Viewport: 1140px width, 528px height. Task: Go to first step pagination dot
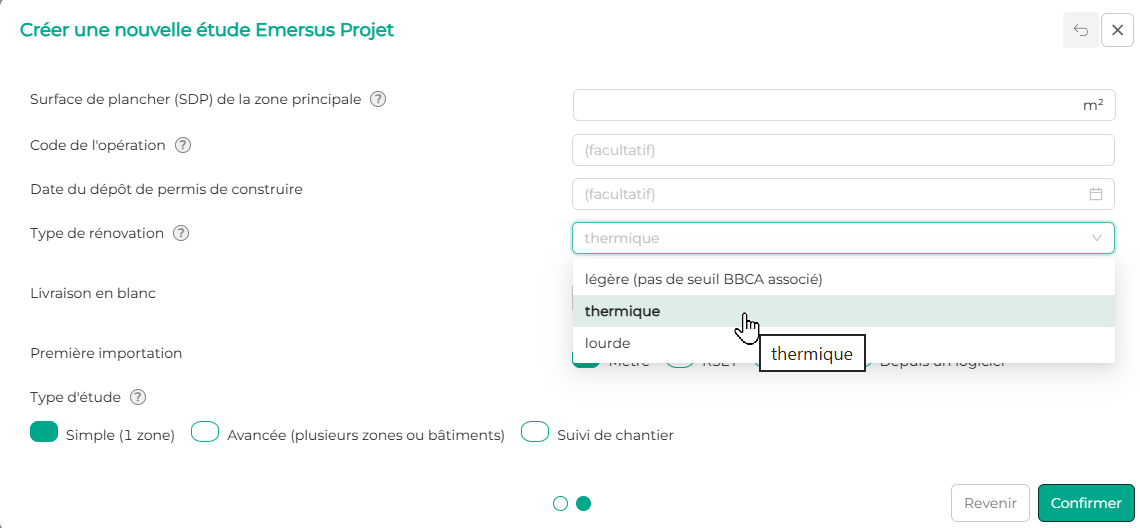pyautogui.click(x=560, y=503)
